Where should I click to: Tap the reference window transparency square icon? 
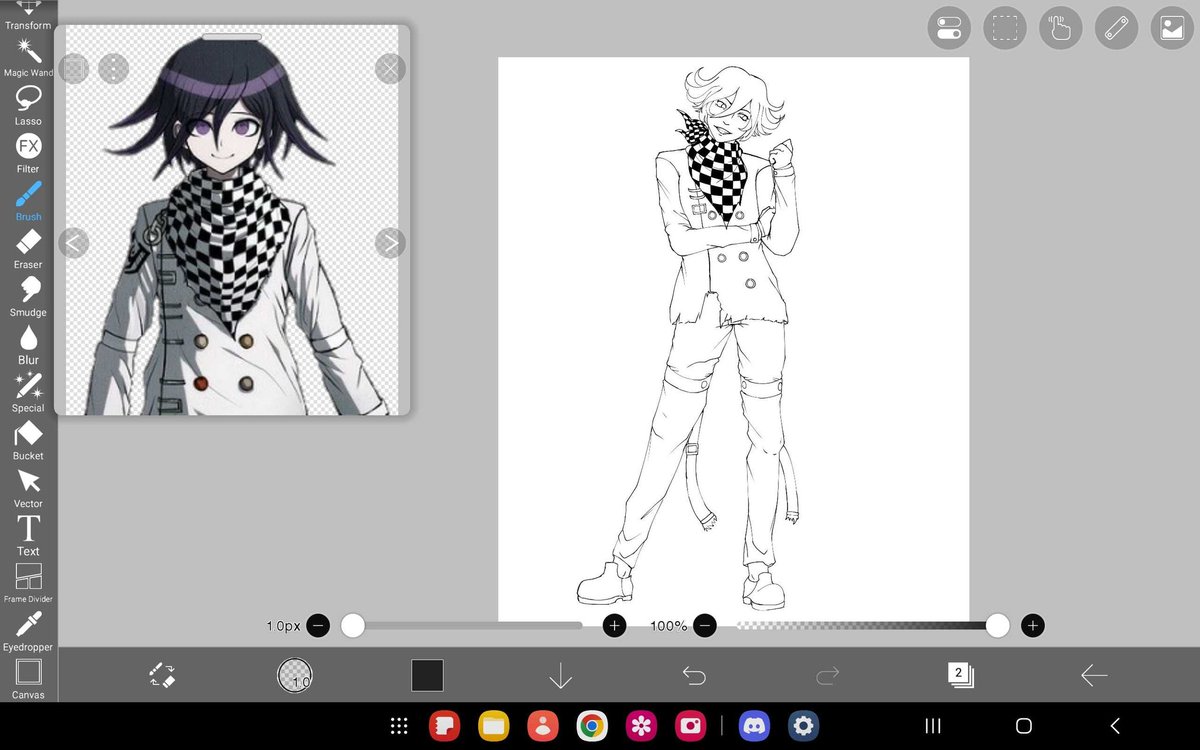coord(74,68)
